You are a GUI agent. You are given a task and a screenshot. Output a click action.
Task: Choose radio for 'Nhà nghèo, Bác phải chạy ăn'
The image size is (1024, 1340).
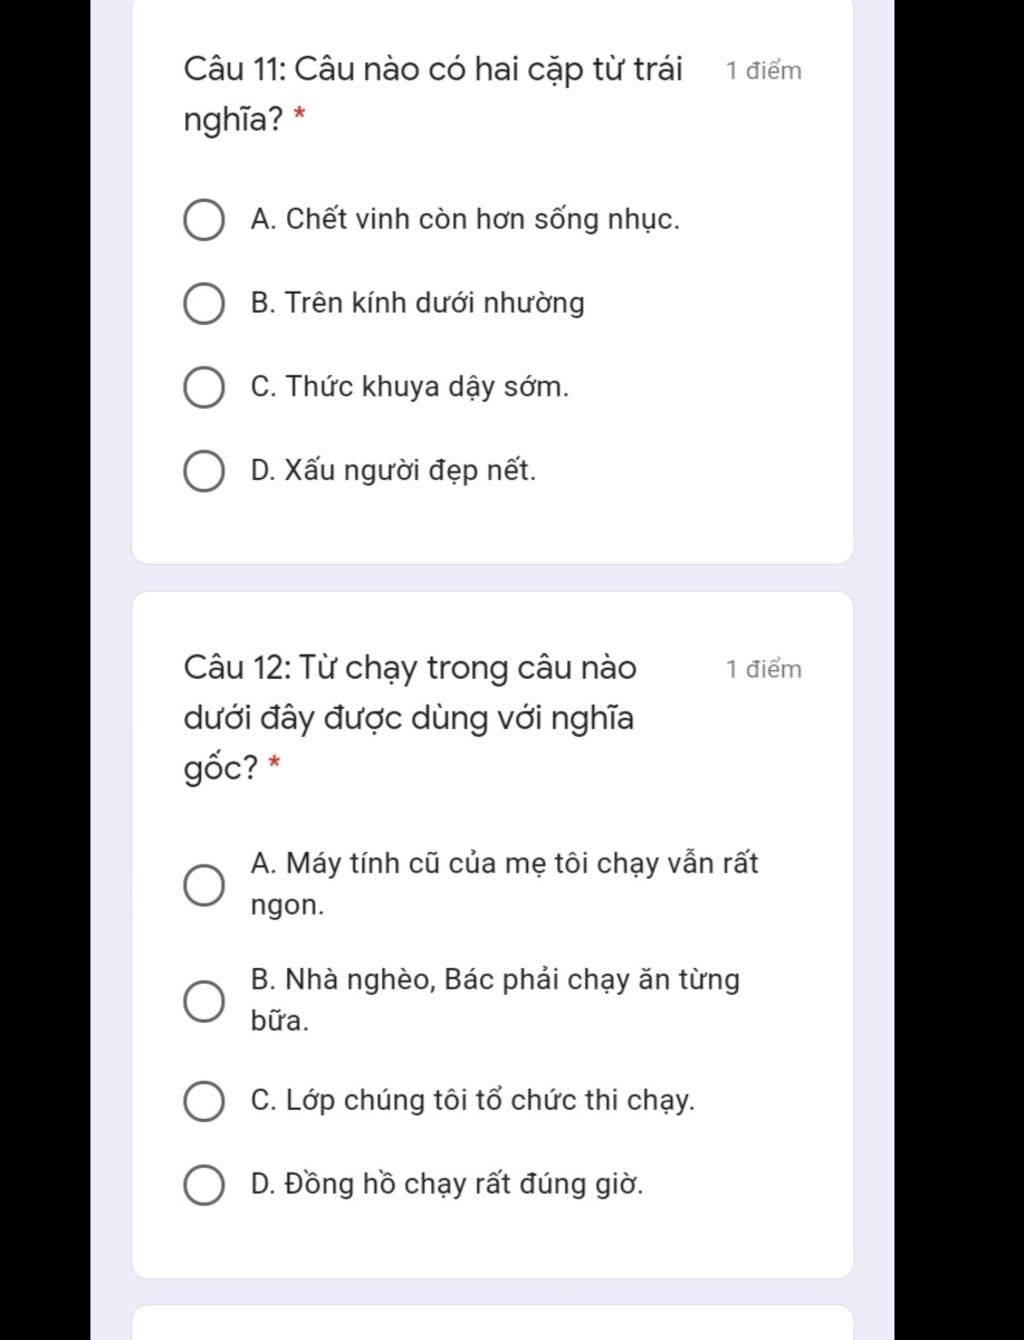[204, 1001]
